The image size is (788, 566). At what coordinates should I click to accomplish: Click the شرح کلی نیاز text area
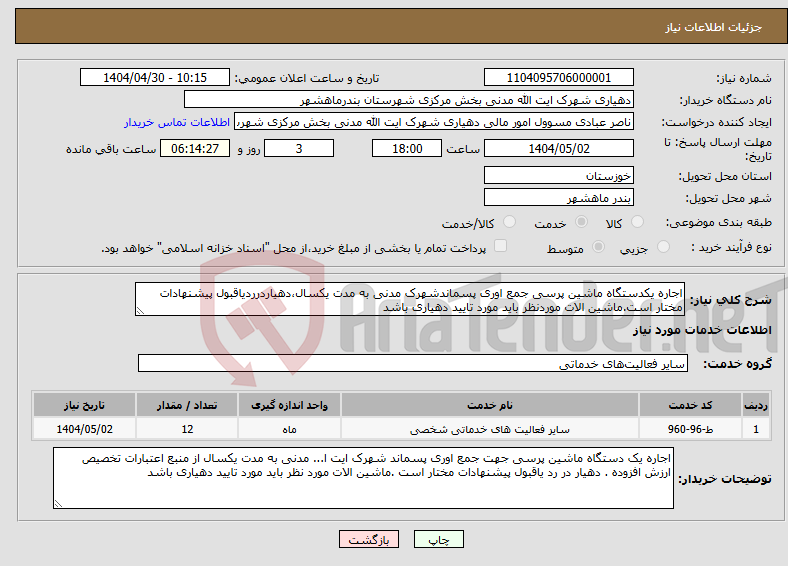click(410, 299)
